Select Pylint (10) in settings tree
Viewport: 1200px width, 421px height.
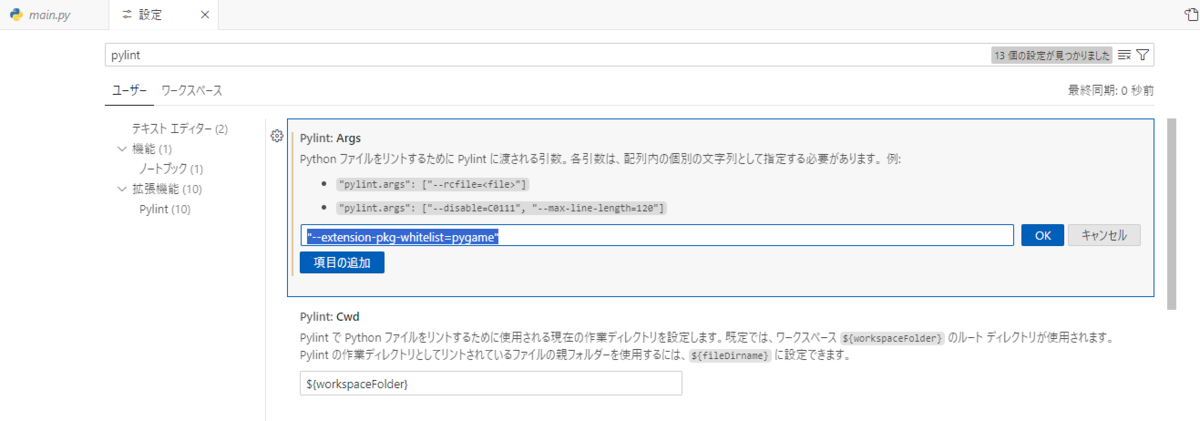click(165, 209)
